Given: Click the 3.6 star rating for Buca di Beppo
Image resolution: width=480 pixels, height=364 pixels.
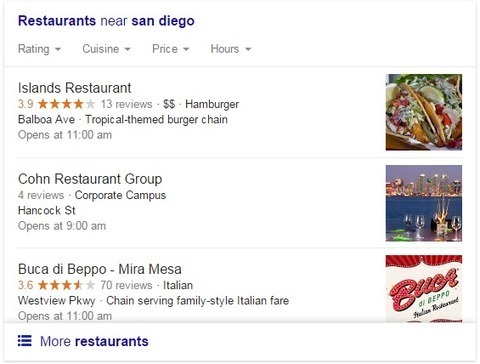Looking at the screenshot, I should coord(56,285).
